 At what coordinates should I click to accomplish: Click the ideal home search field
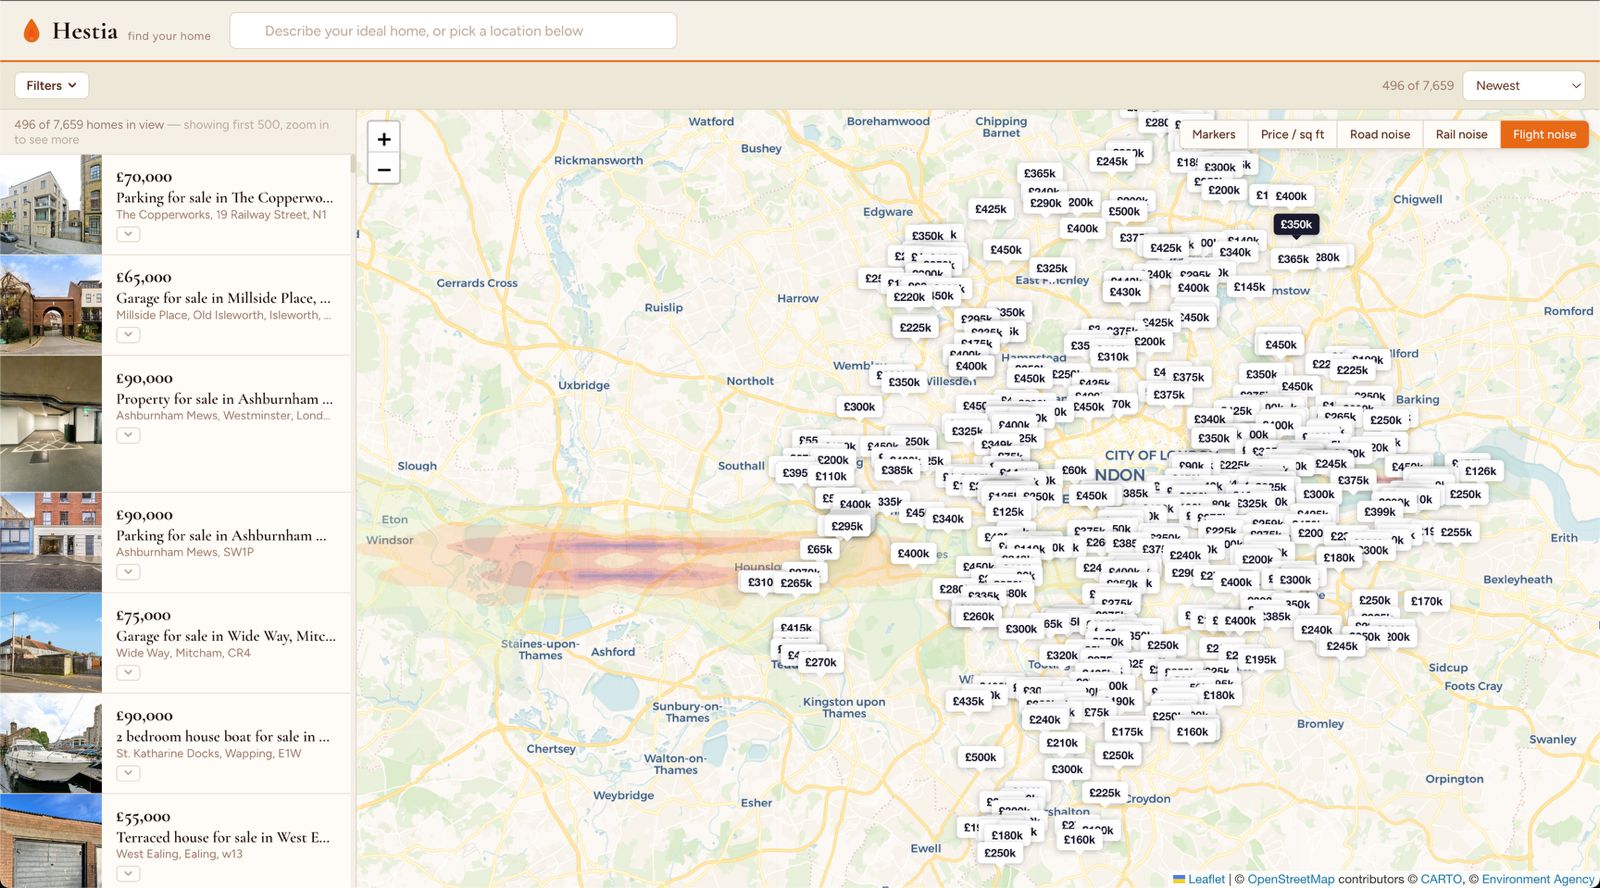coord(453,31)
